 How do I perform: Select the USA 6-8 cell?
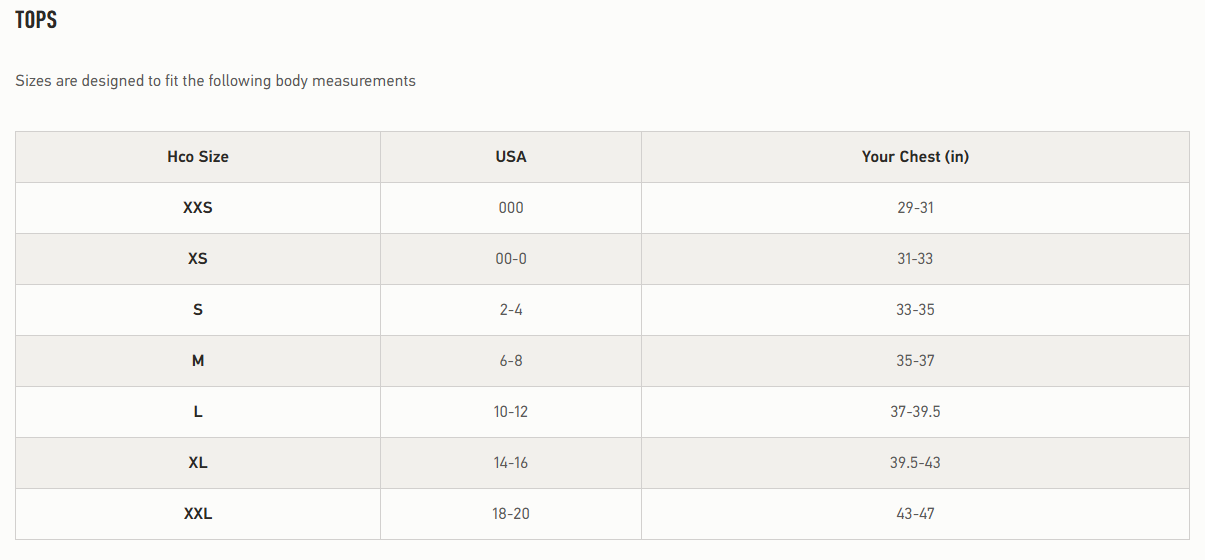point(511,361)
